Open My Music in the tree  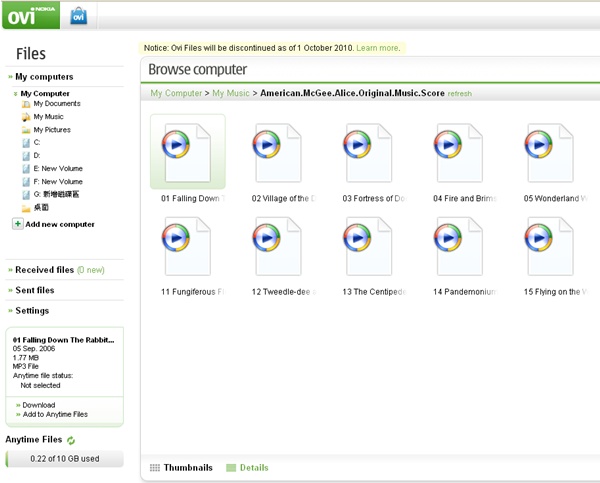[48, 117]
